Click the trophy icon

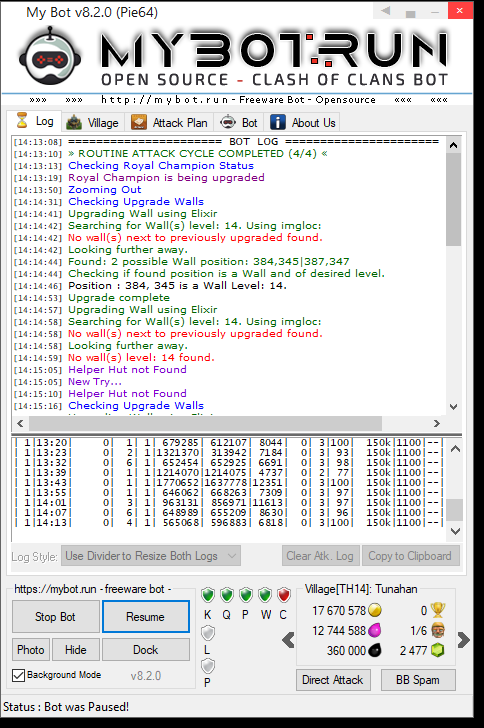[438, 610]
